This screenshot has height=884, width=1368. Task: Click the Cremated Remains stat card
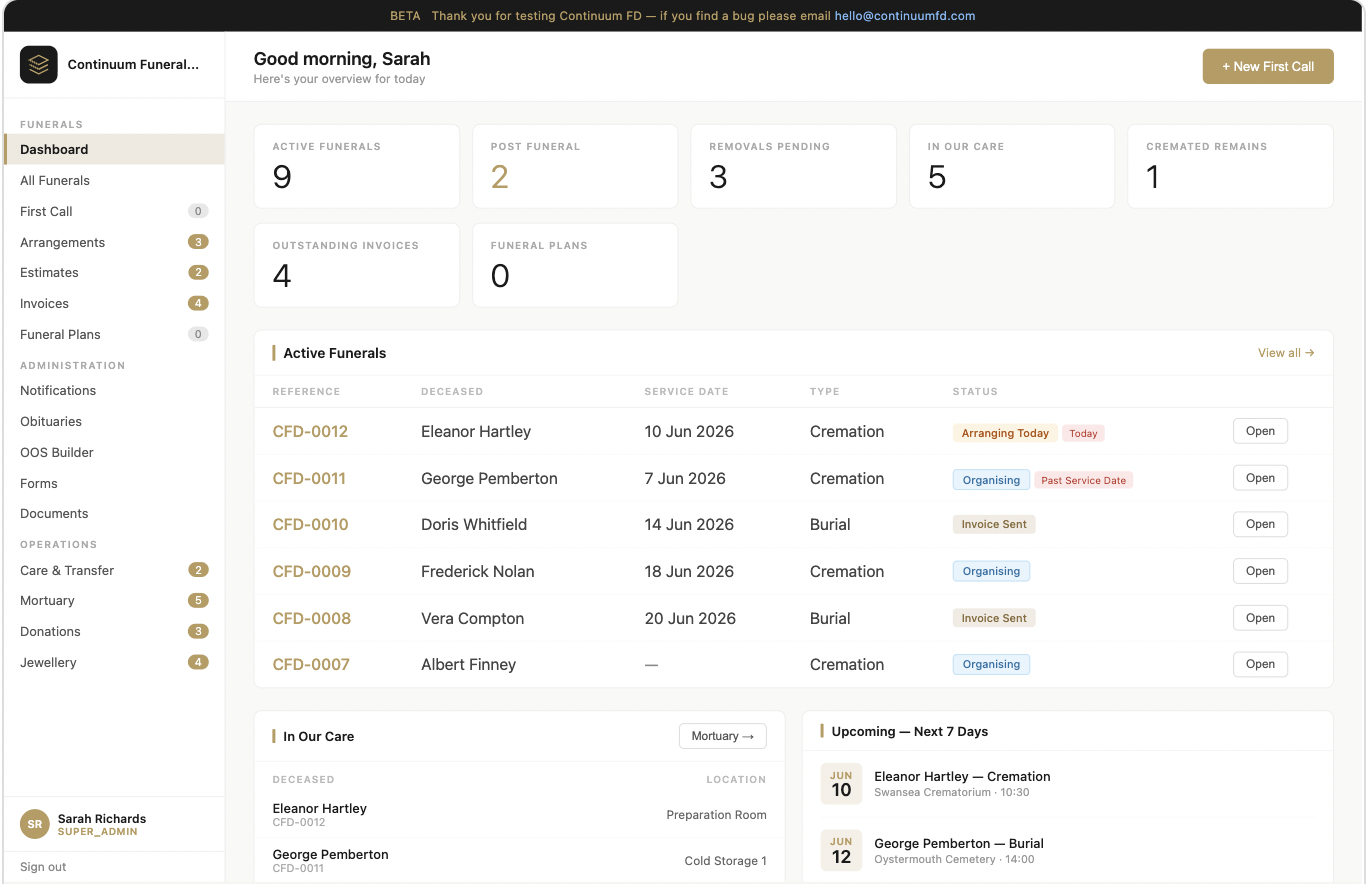click(1230, 166)
